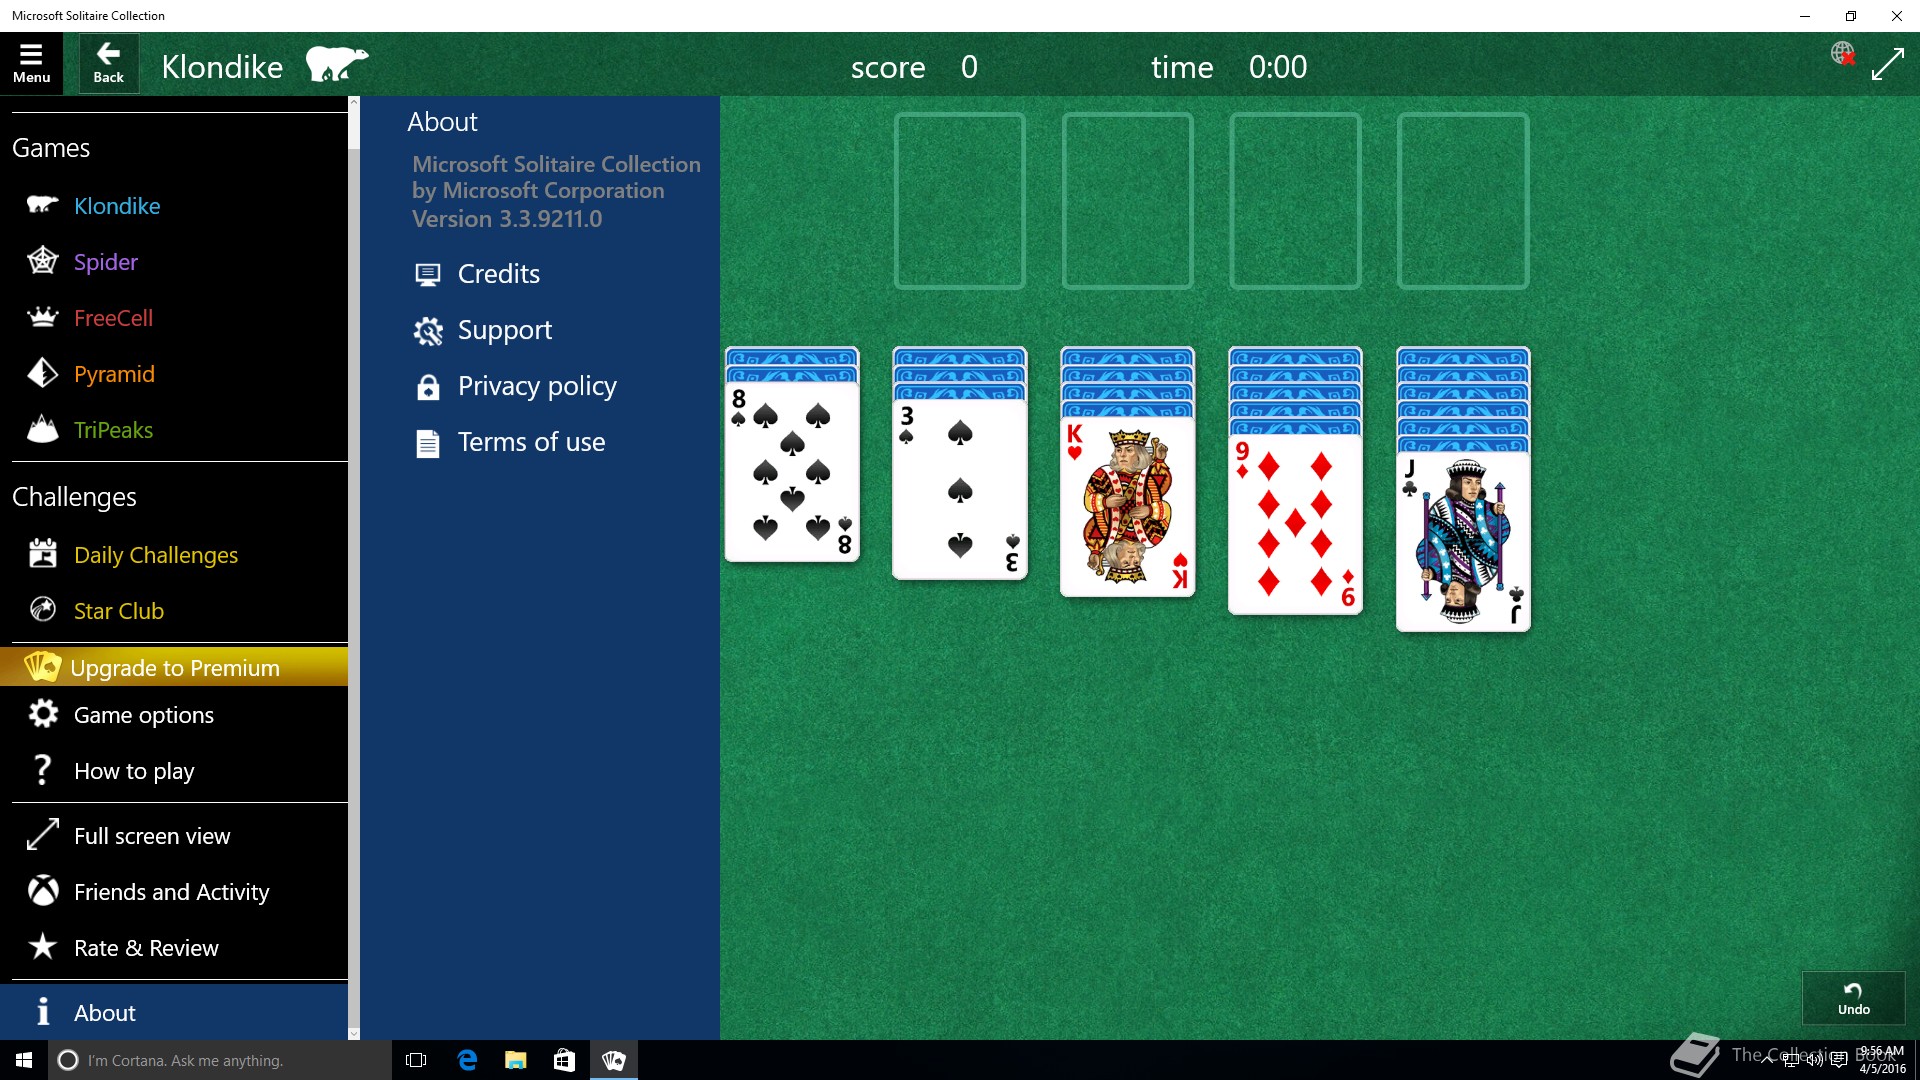Screen dimensions: 1920x1080
Task: Open the hamburger Menu button
Action: point(31,64)
